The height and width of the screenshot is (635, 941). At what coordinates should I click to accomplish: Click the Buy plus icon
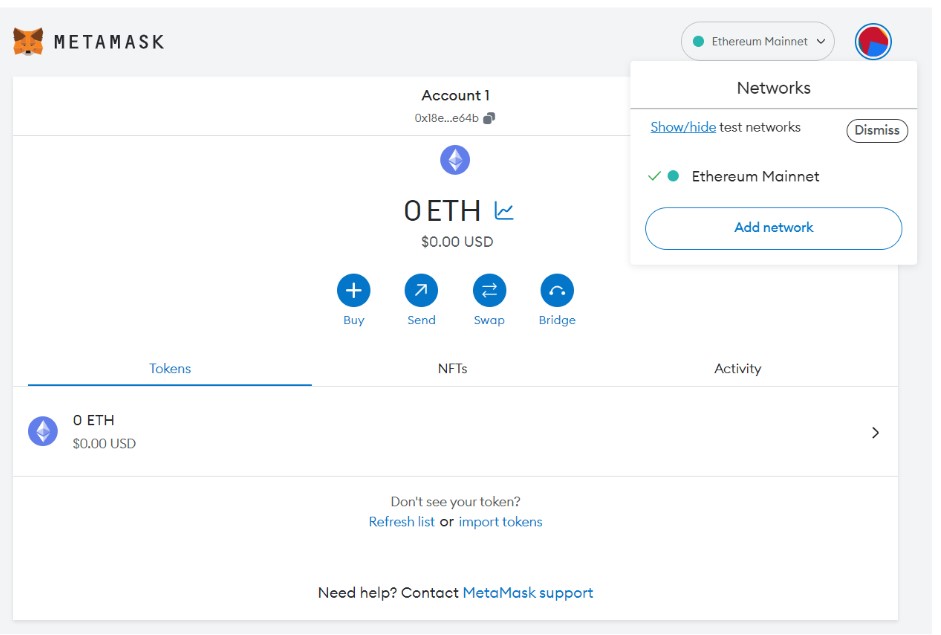(353, 290)
